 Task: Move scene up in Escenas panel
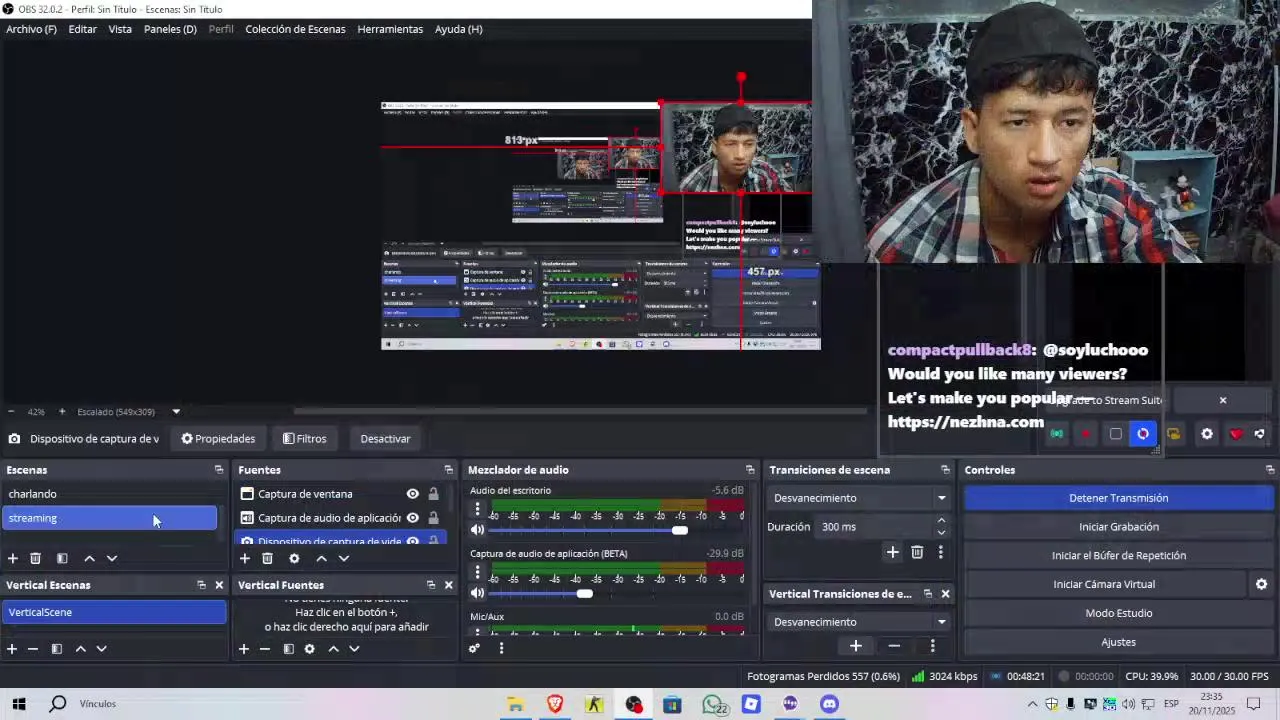click(89, 558)
